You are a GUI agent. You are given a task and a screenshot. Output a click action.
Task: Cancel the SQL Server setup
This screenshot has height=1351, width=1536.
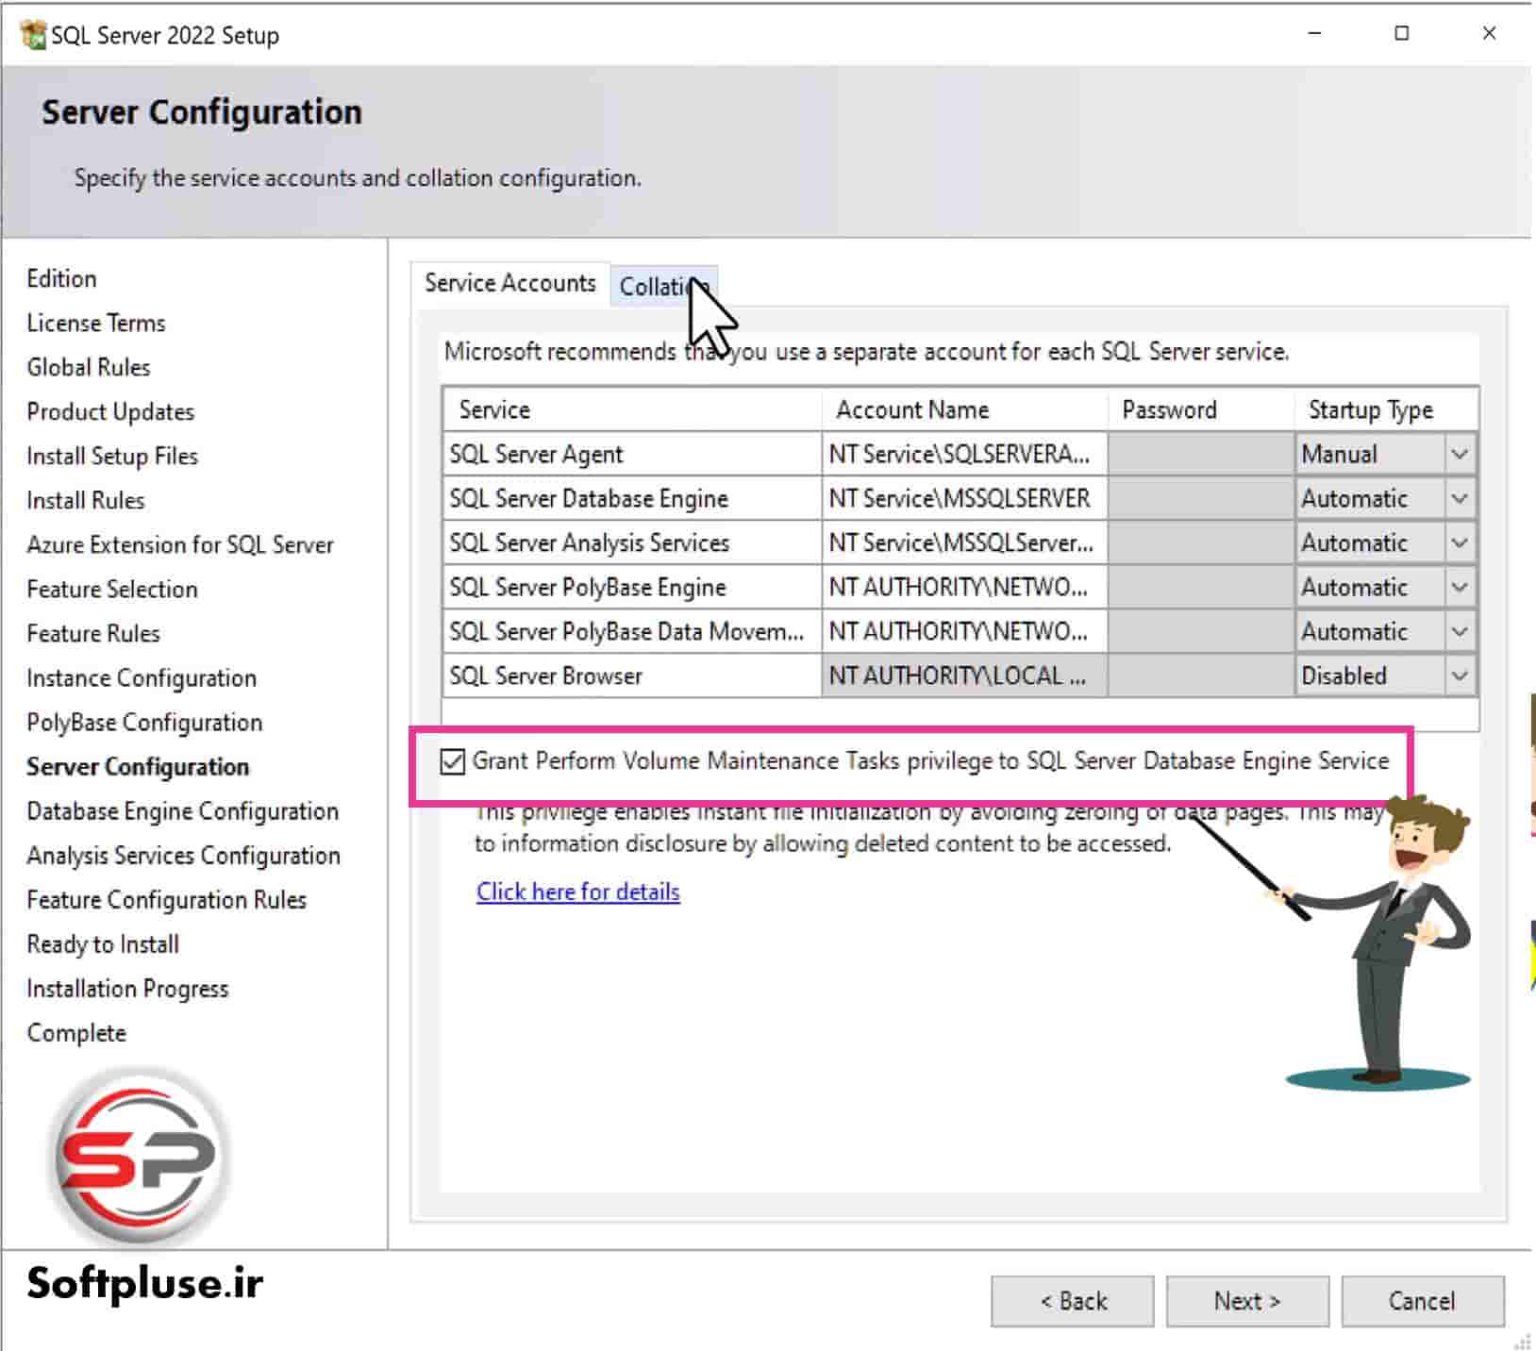pyautogui.click(x=1422, y=1300)
